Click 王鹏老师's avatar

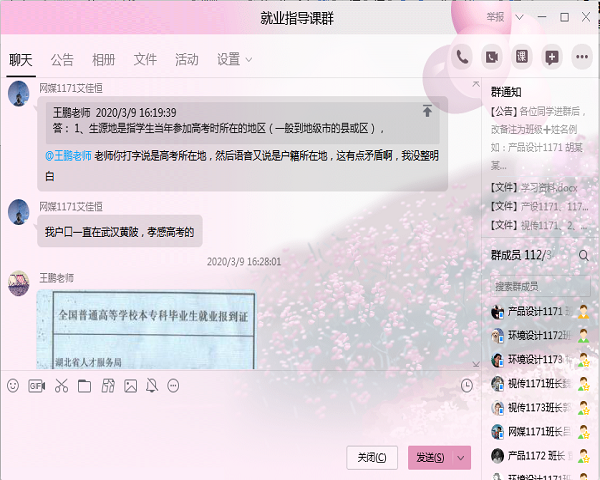[x=18, y=283]
